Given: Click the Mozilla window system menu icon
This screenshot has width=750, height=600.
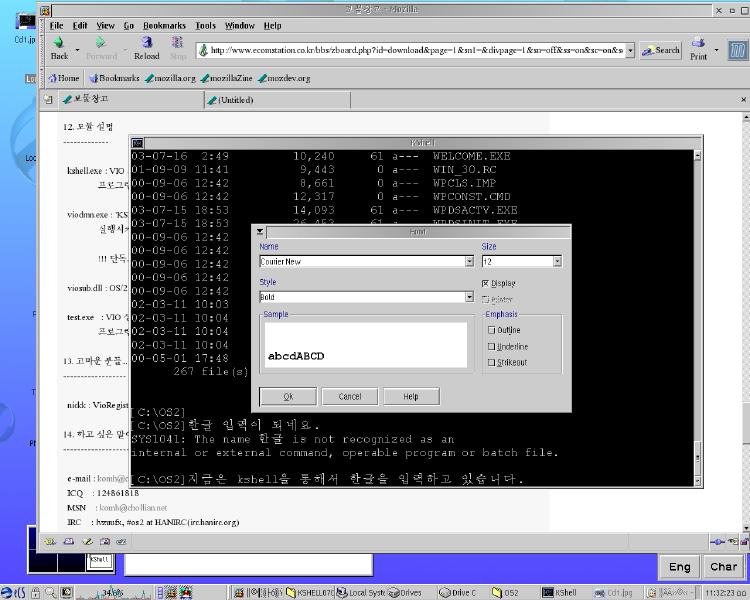Looking at the screenshot, I should (x=45, y=10).
